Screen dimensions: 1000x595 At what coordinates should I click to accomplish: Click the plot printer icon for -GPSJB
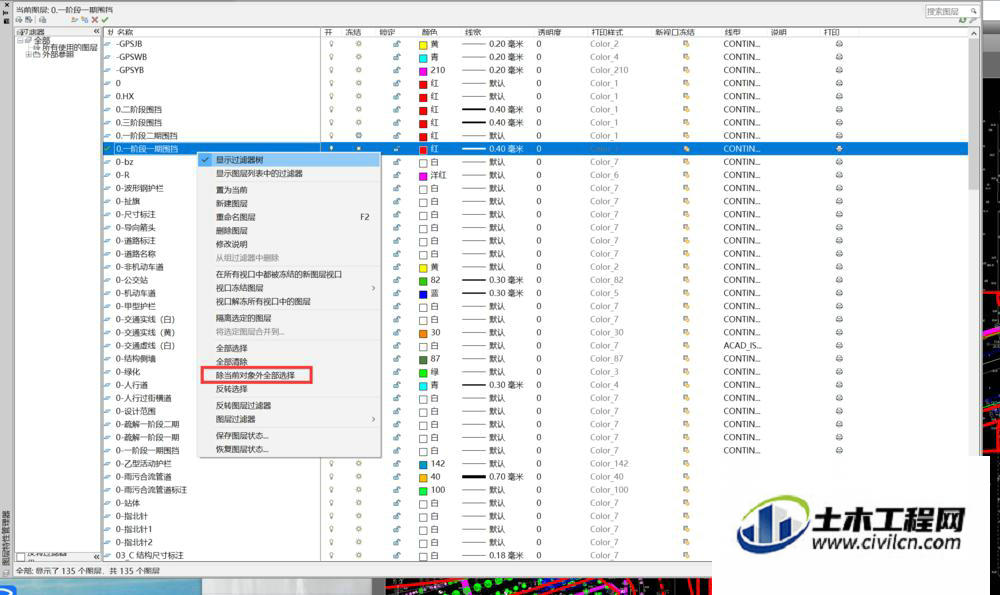pyautogui.click(x=839, y=44)
